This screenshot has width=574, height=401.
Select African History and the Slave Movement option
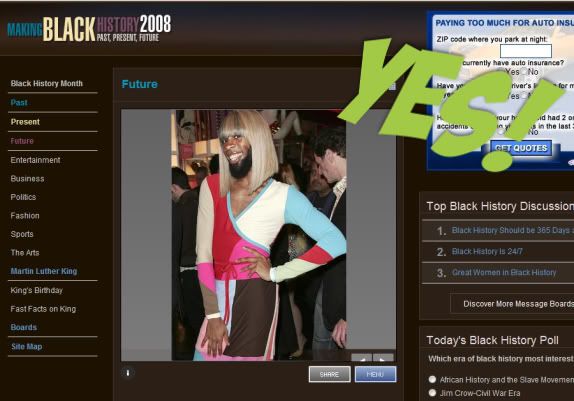pos(432,379)
